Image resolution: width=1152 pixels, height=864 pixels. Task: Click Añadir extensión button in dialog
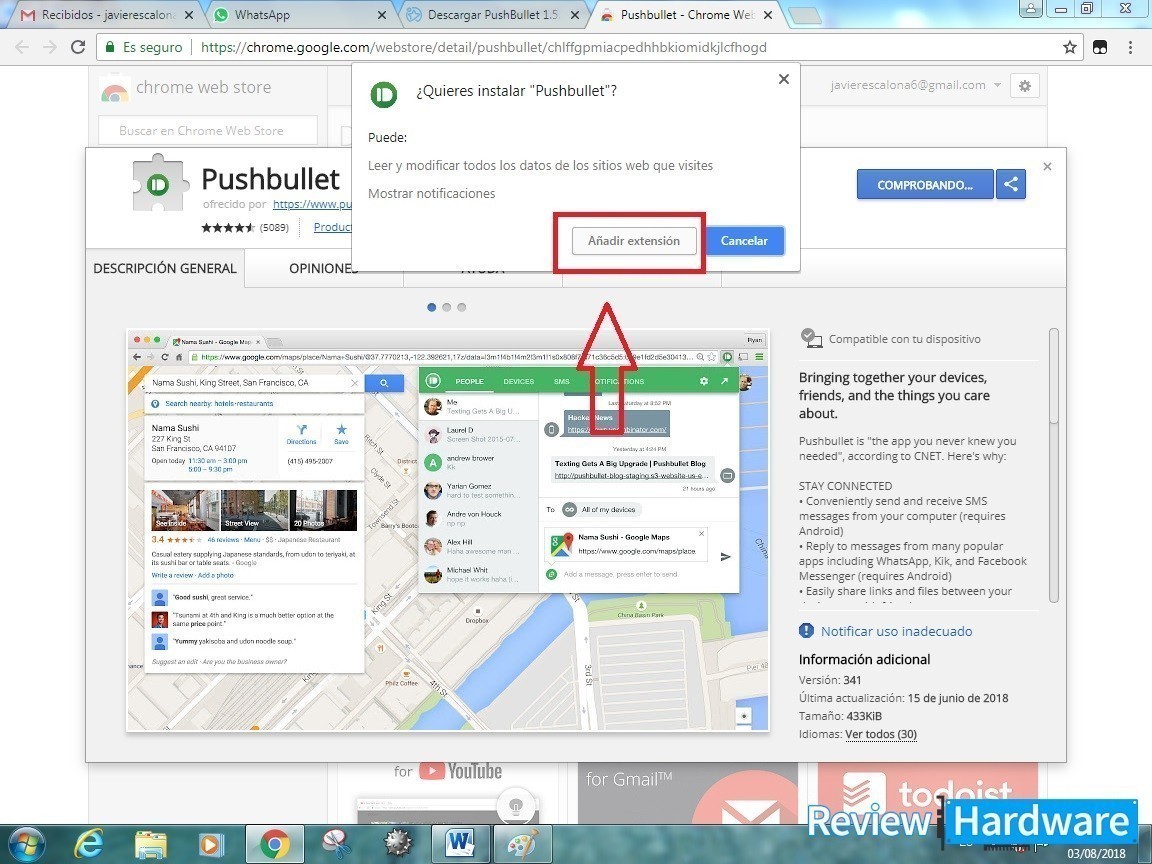pyautogui.click(x=634, y=241)
